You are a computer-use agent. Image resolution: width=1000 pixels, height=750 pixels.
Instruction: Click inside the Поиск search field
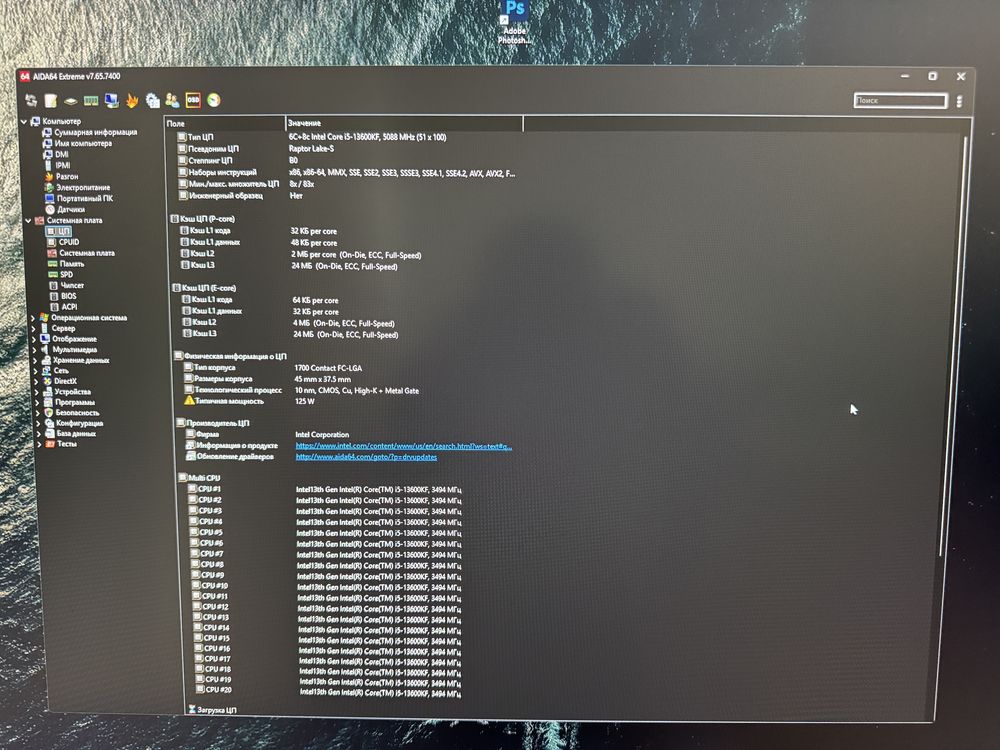[900, 100]
